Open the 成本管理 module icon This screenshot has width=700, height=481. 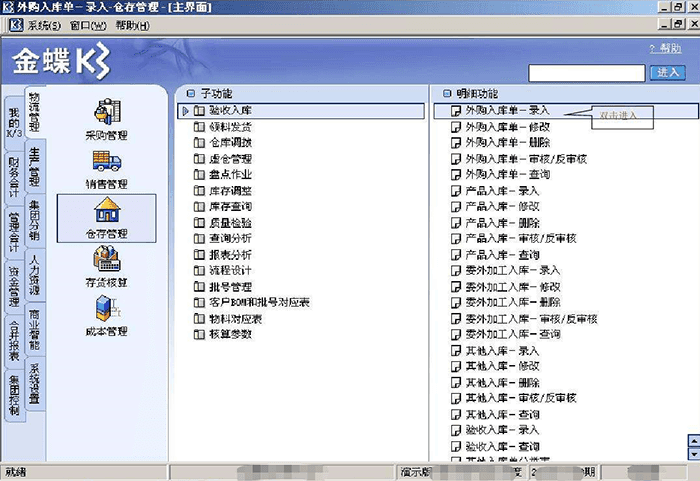[x=107, y=308]
